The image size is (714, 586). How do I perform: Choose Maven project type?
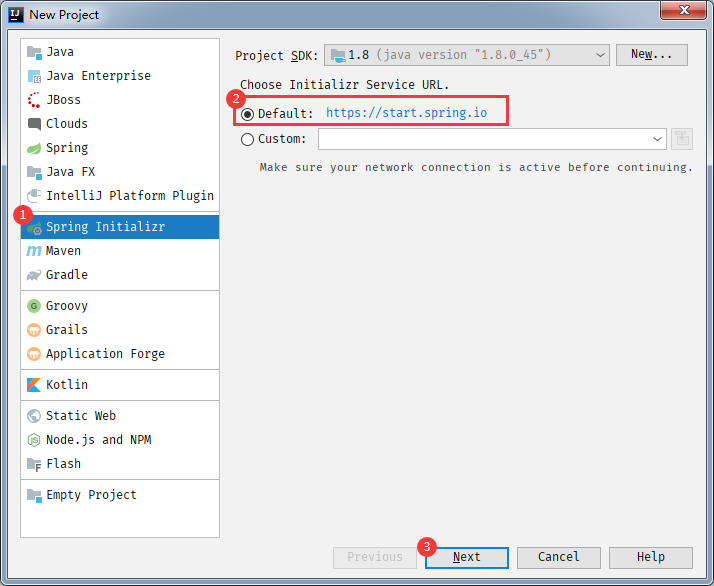[63, 251]
